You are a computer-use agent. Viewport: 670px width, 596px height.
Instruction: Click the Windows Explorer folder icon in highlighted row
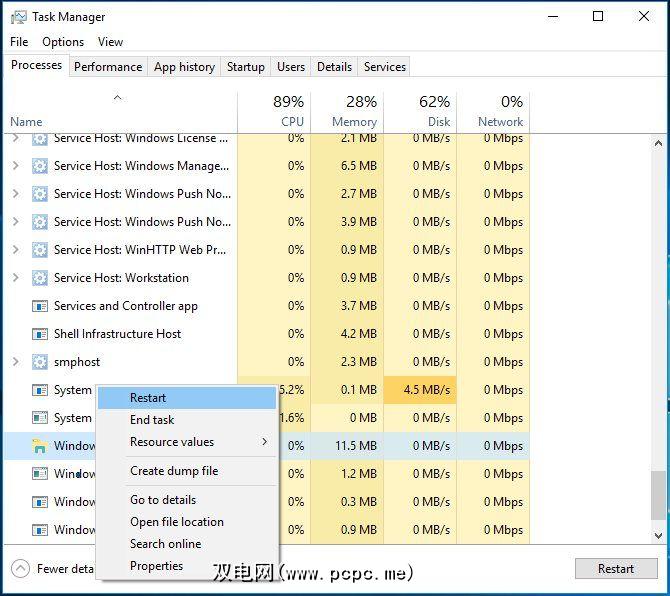click(40, 446)
